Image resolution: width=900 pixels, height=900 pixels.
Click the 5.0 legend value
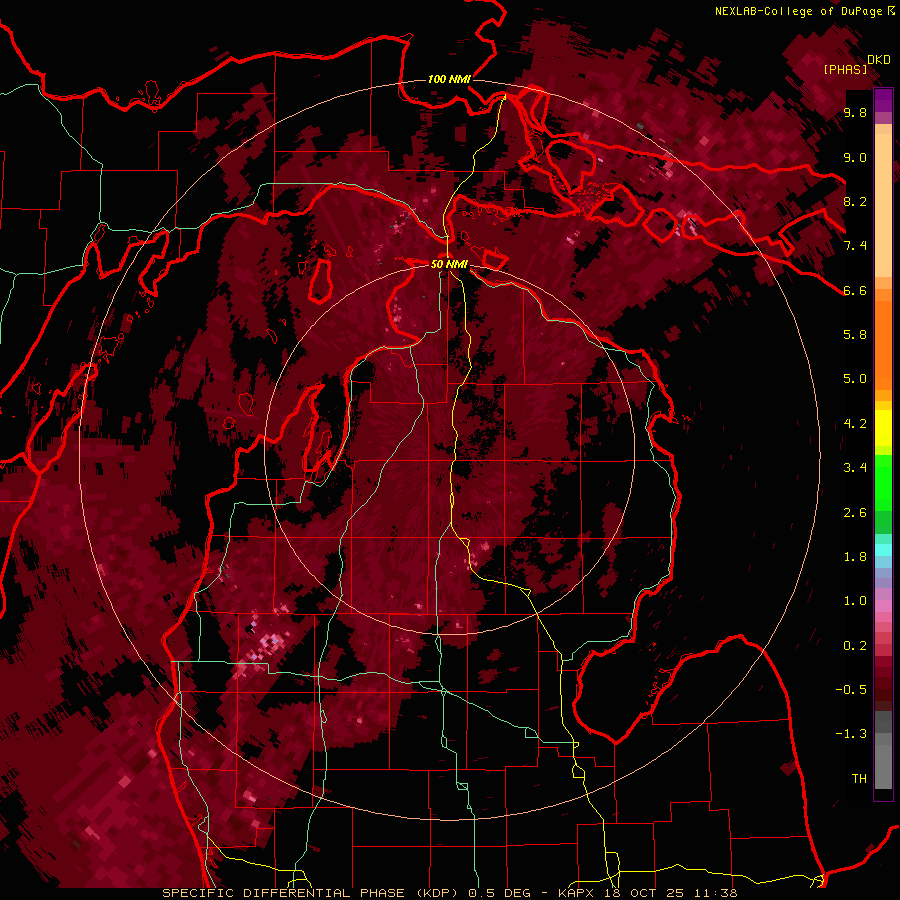(x=855, y=379)
